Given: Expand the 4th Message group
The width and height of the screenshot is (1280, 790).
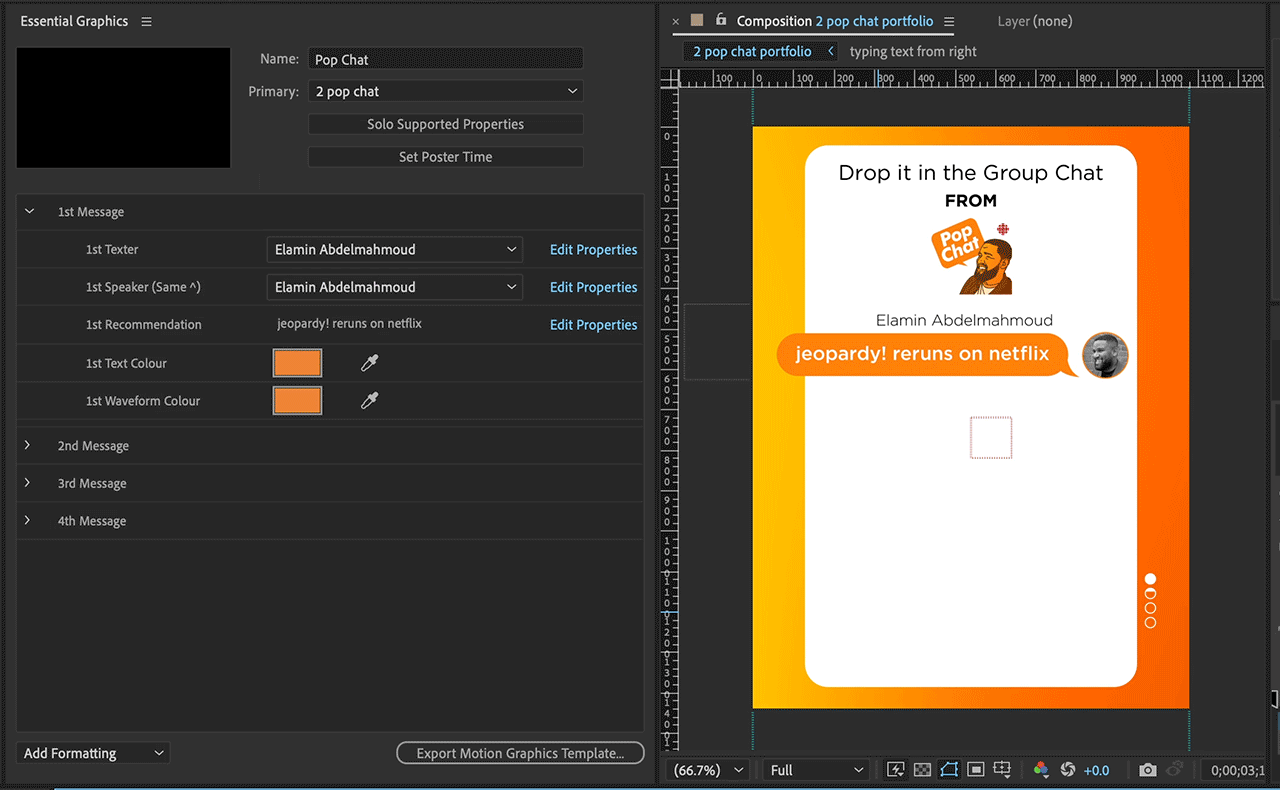Looking at the screenshot, I should coord(28,520).
